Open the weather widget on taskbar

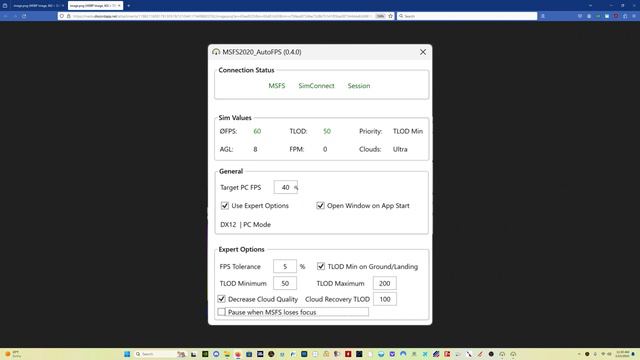pyautogui.click(x=13, y=354)
